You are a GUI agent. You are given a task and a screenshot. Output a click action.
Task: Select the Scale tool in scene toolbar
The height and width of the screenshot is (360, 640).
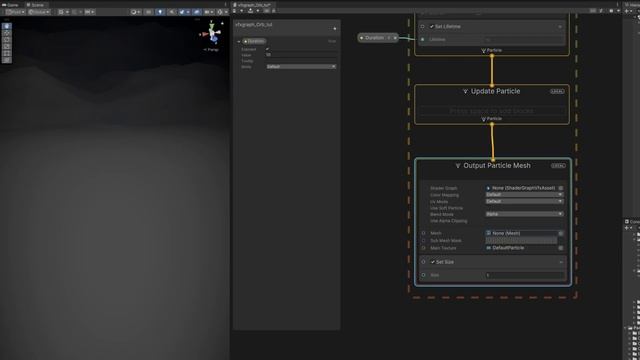[7, 46]
